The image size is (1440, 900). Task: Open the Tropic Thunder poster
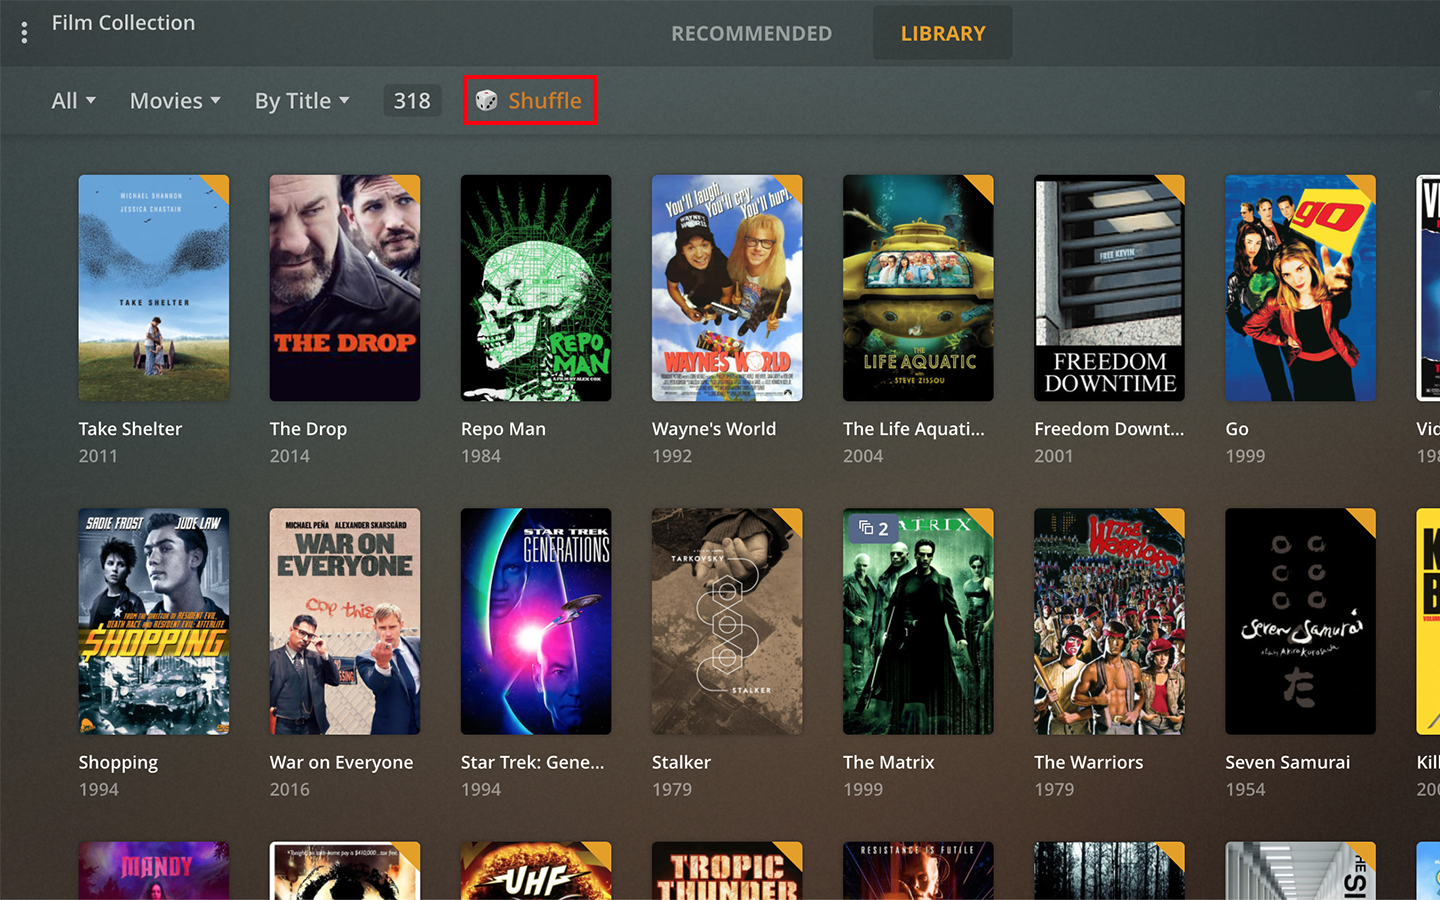[x=727, y=871]
